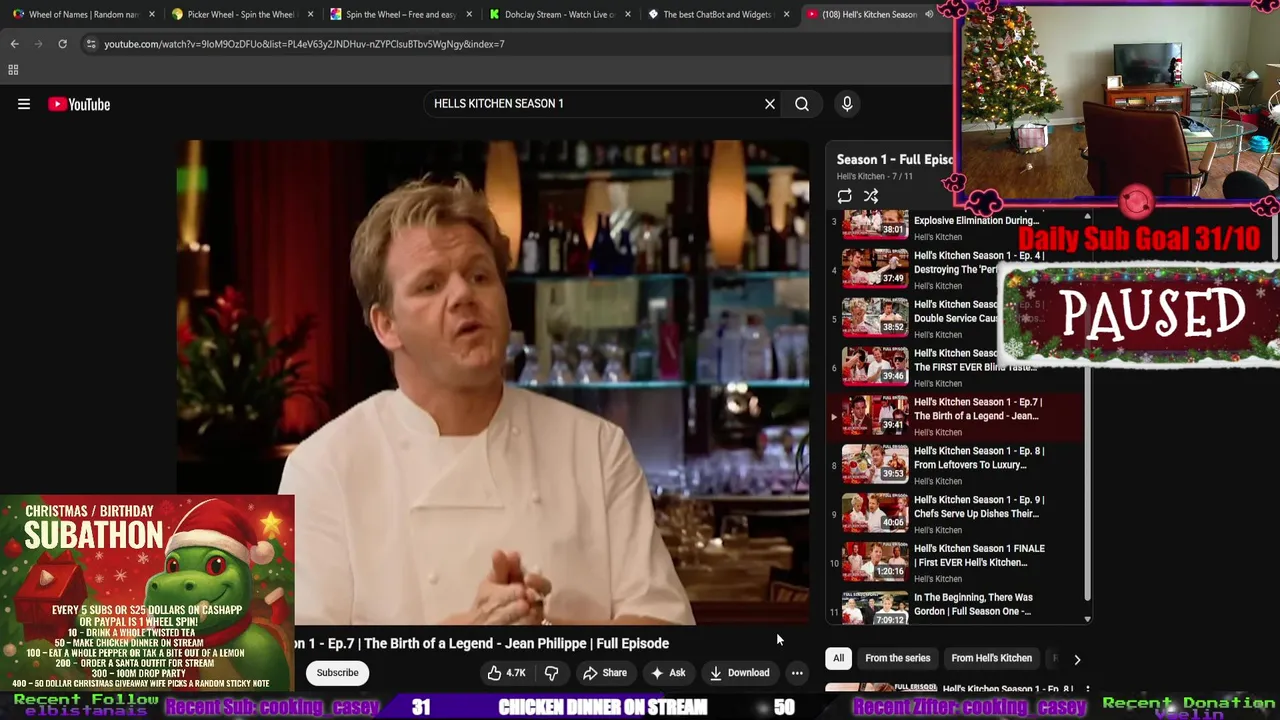Close the Spin the Wheel tab
Screen dimensions: 1280x720
coord(469,15)
